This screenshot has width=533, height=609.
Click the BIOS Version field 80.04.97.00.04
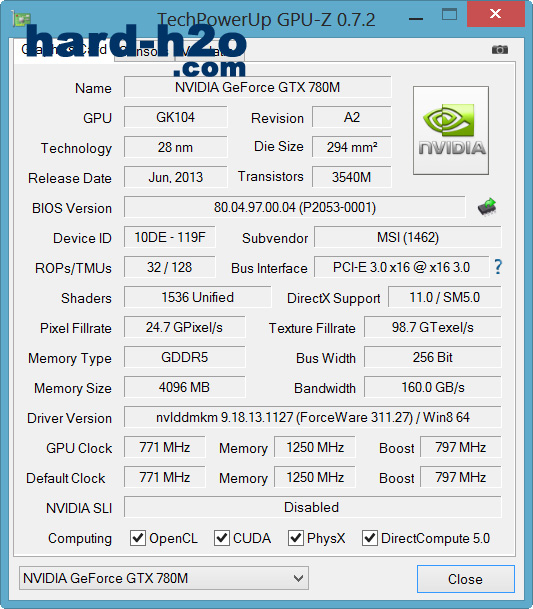(x=294, y=207)
